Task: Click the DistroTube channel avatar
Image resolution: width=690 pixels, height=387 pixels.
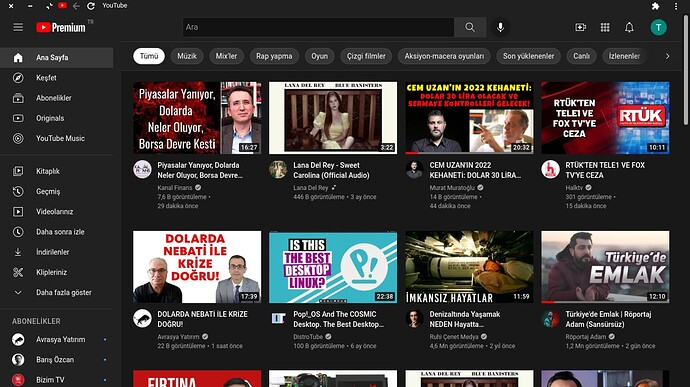Action: (x=278, y=318)
